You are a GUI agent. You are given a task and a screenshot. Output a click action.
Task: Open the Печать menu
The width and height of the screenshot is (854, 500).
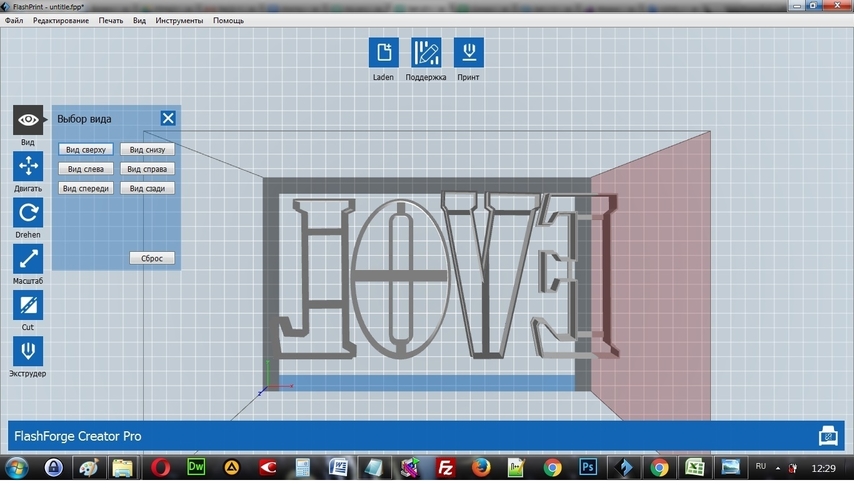(x=111, y=20)
